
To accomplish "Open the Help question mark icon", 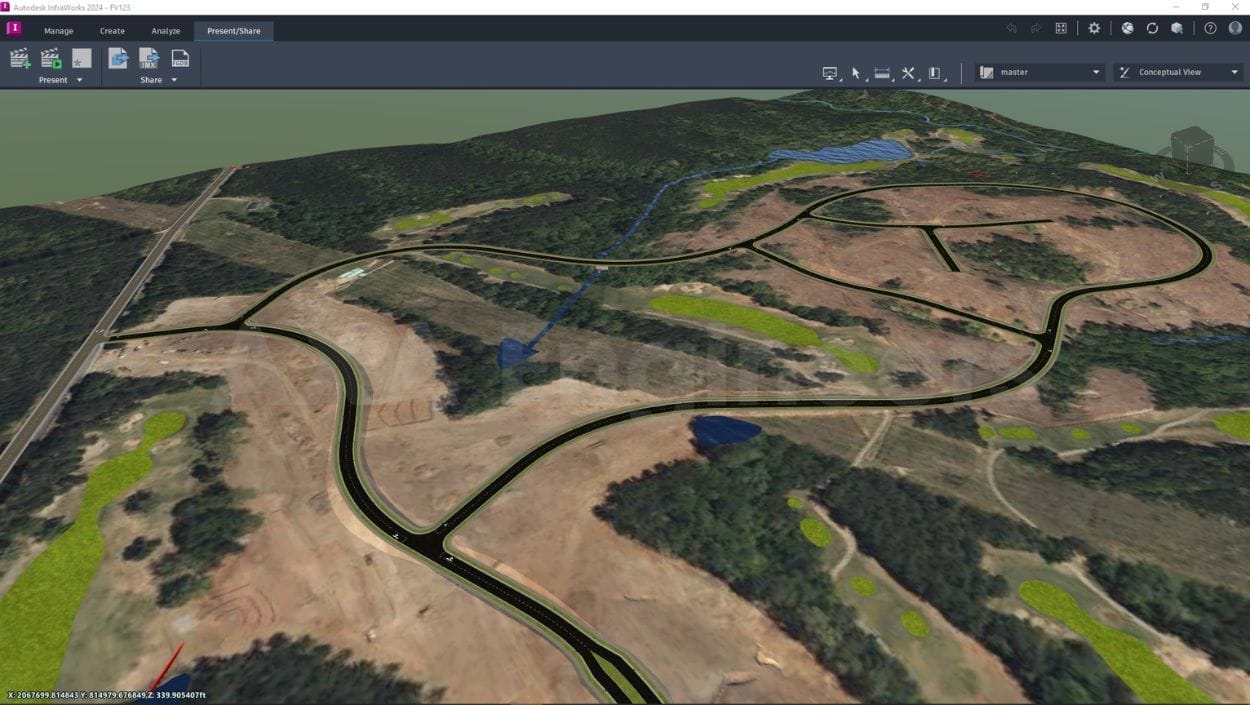I will (x=1209, y=28).
